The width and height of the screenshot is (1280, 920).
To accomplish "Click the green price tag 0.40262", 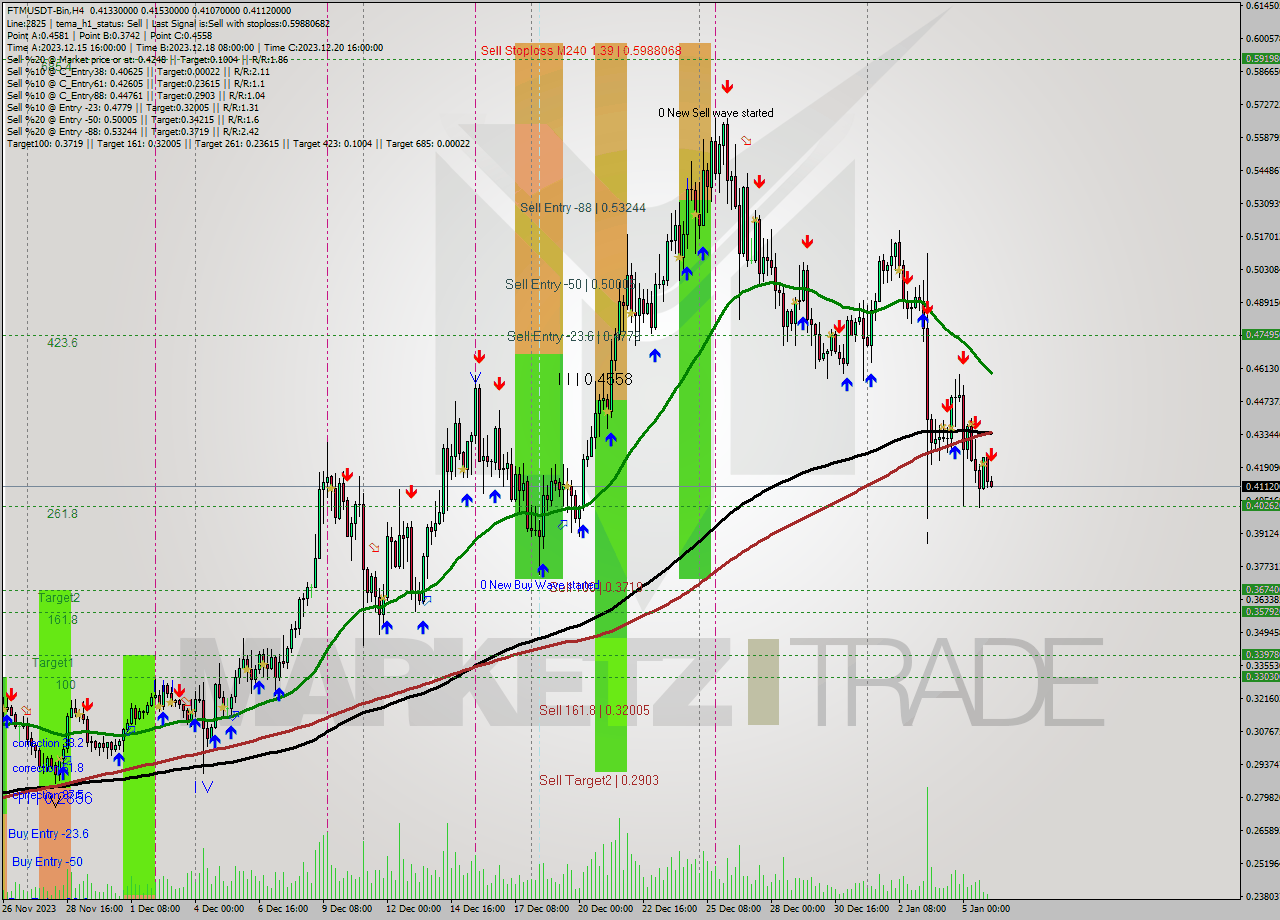I will click(x=1260, y=506).
